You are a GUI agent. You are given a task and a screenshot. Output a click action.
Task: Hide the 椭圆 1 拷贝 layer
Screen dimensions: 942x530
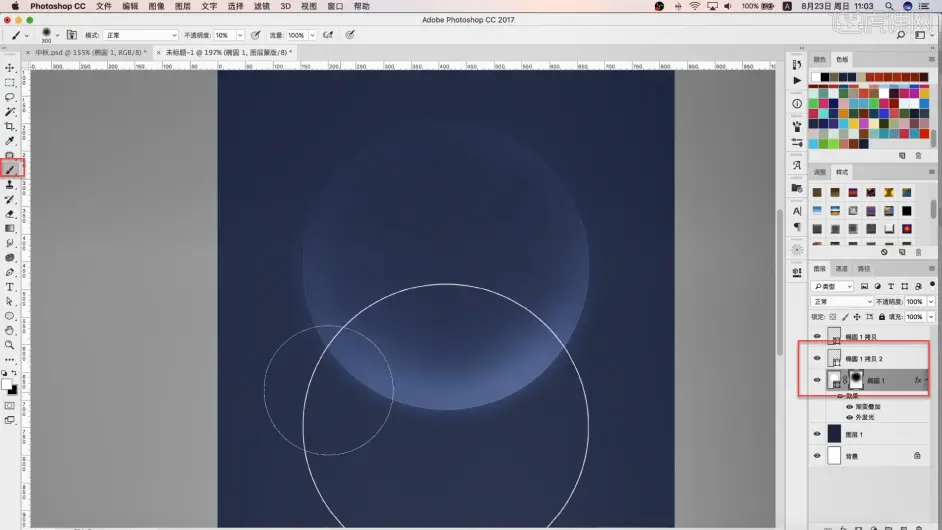[816, 337]
